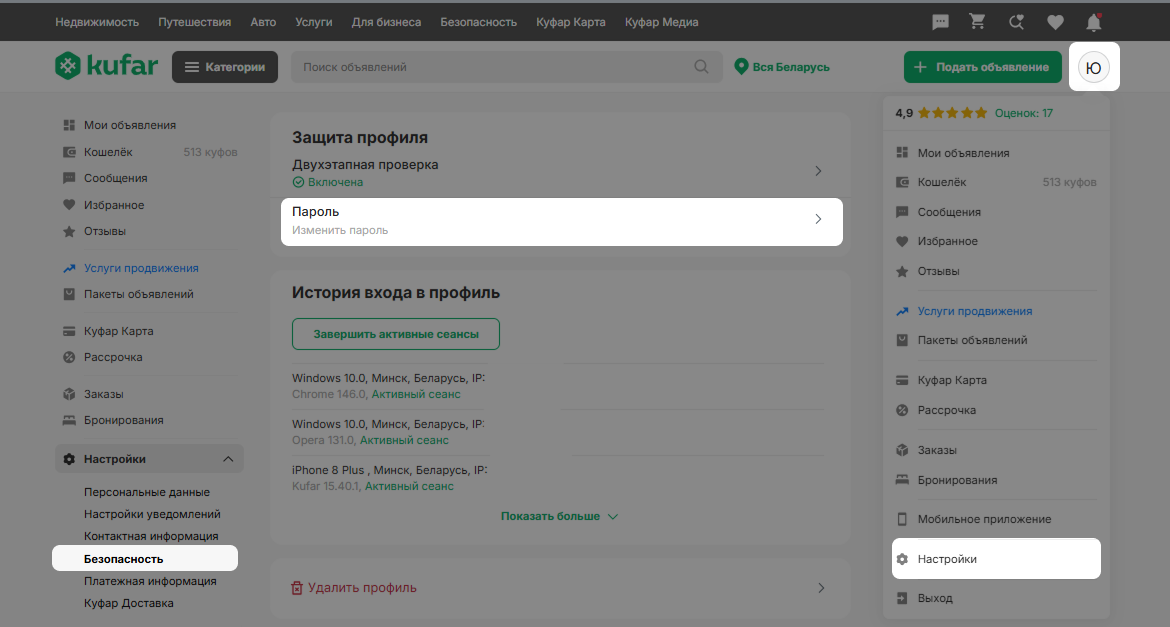
Task: Open Куфар Медиа in the top navigation
Action: point(662,22)
